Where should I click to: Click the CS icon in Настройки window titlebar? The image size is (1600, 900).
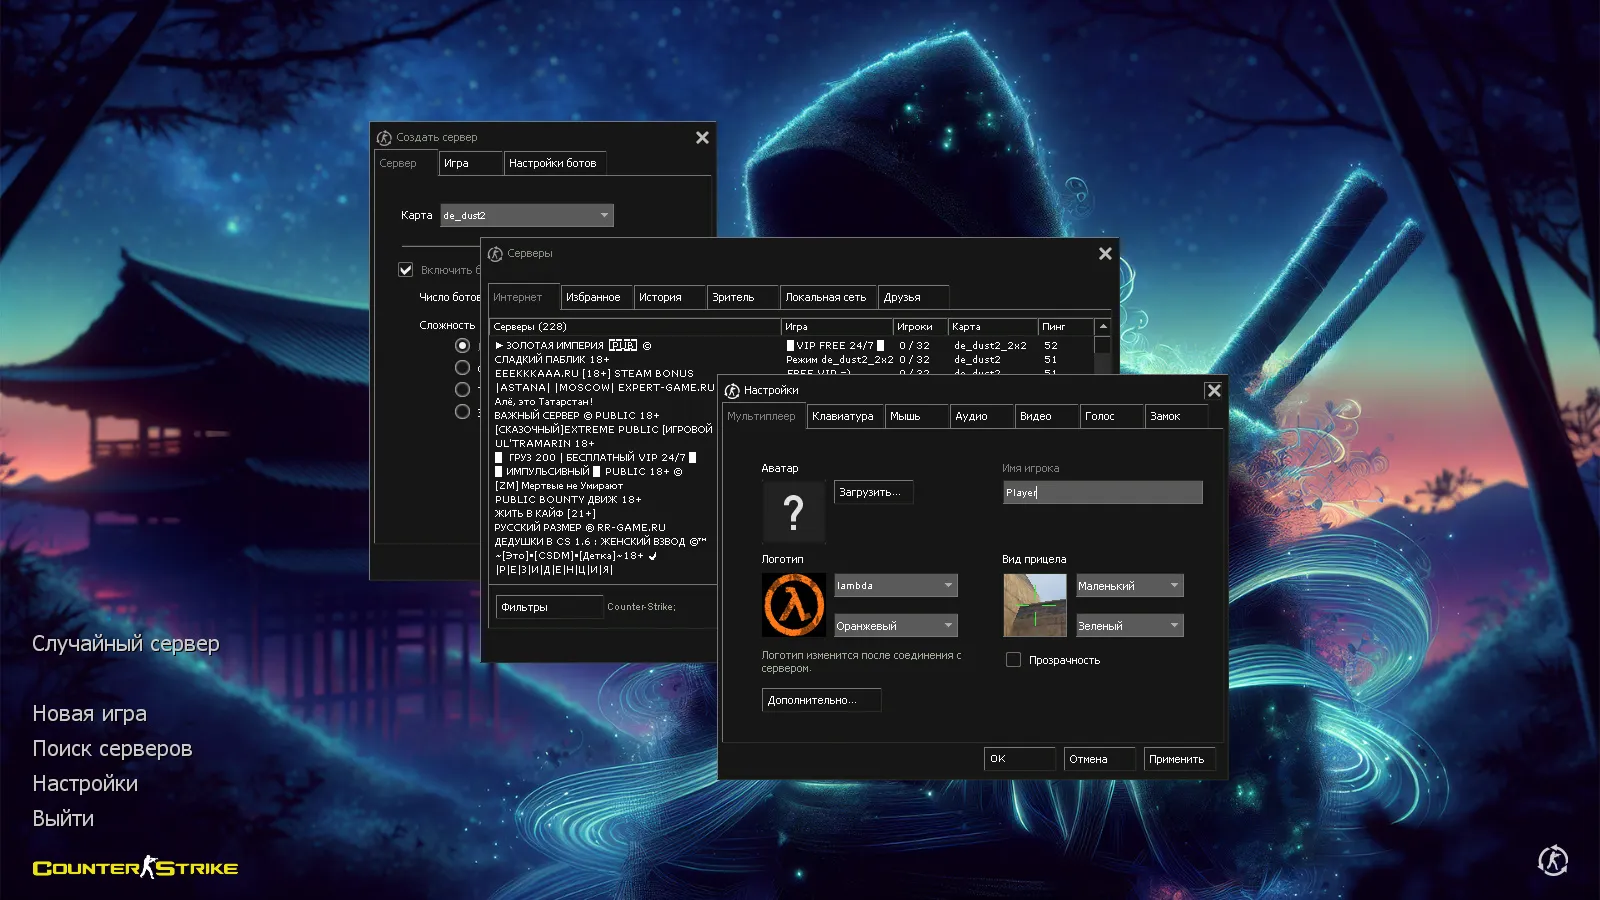(x=735, y=390)
